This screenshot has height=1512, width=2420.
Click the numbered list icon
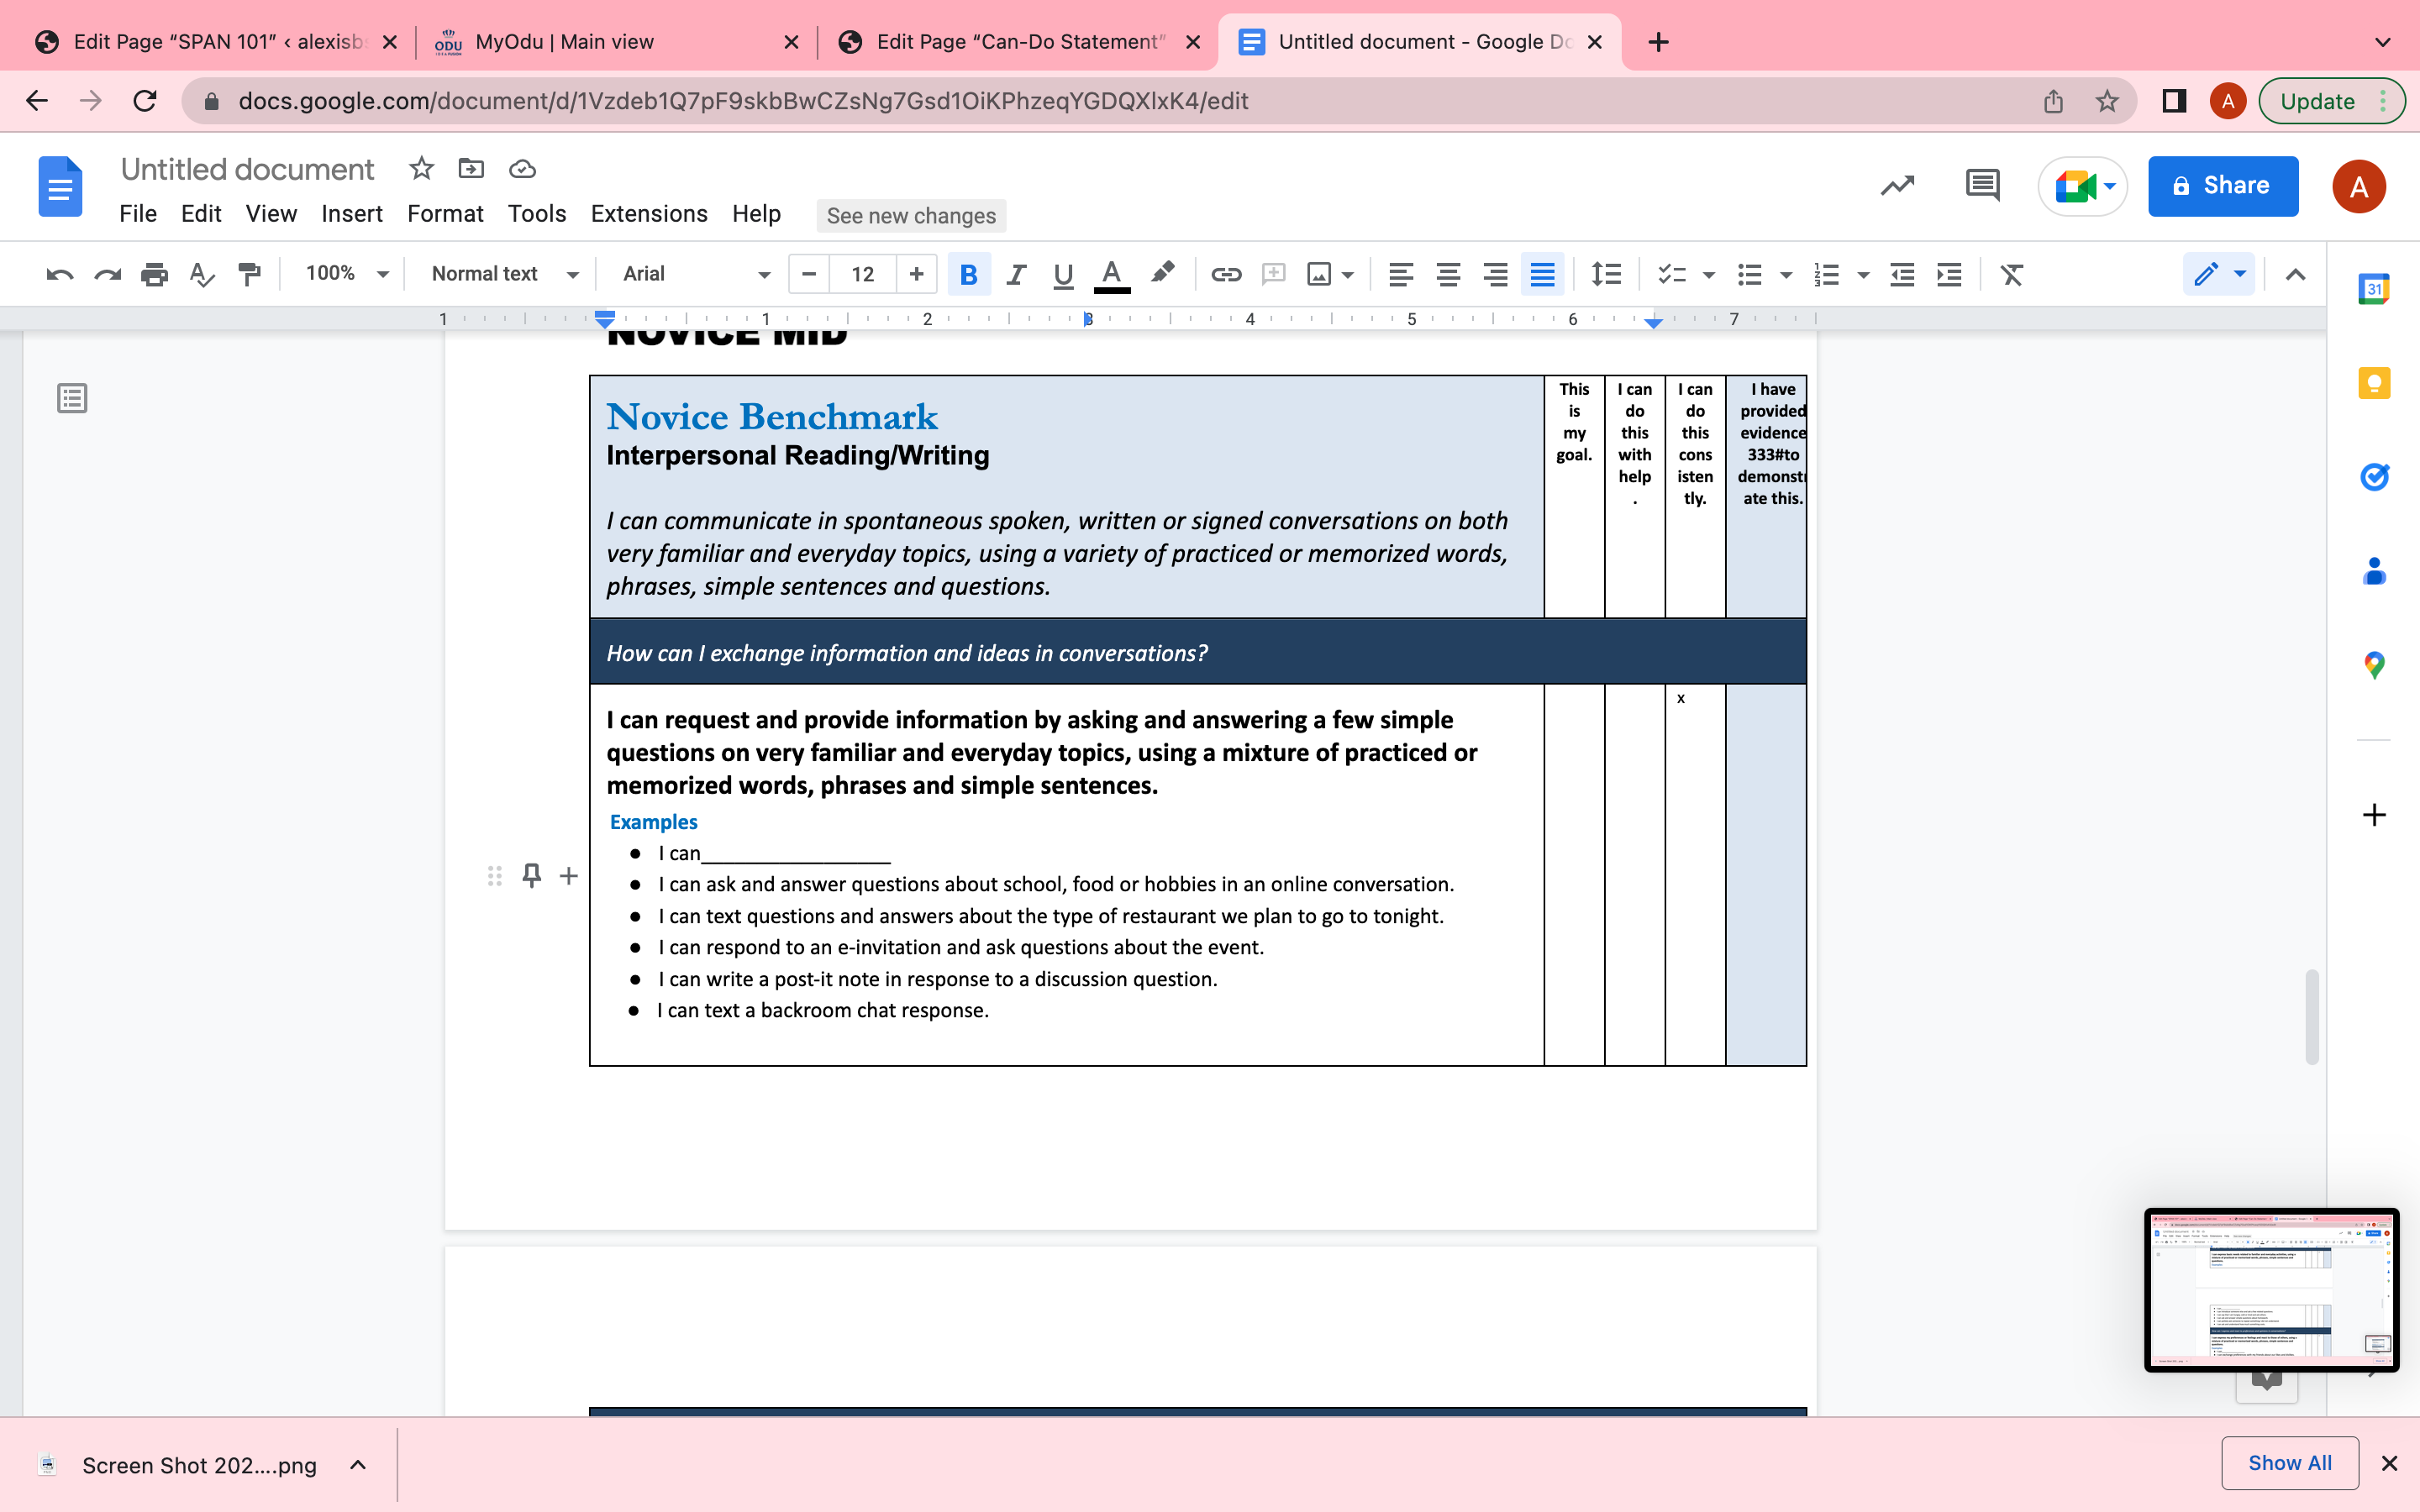[x=1827, y=274]
